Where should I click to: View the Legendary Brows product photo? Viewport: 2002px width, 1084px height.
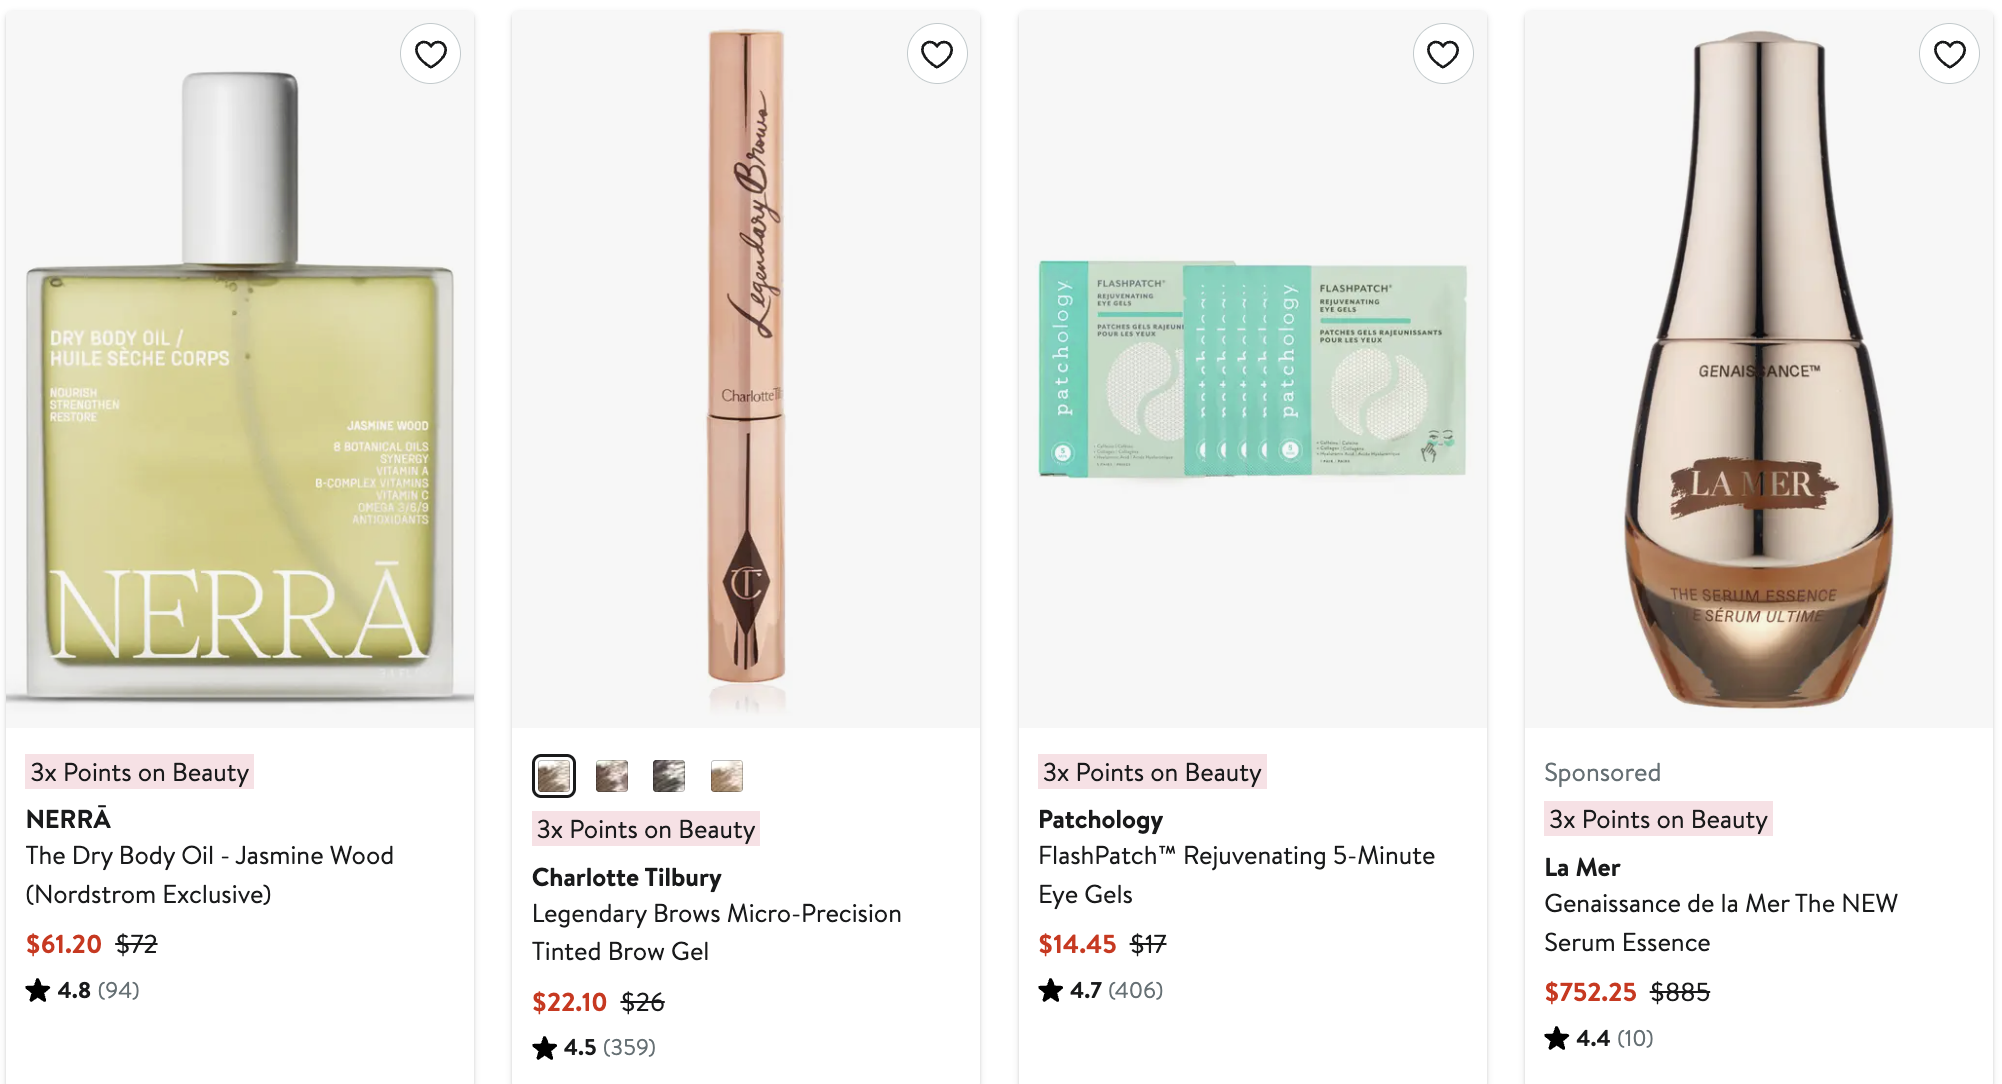[746, 370]
